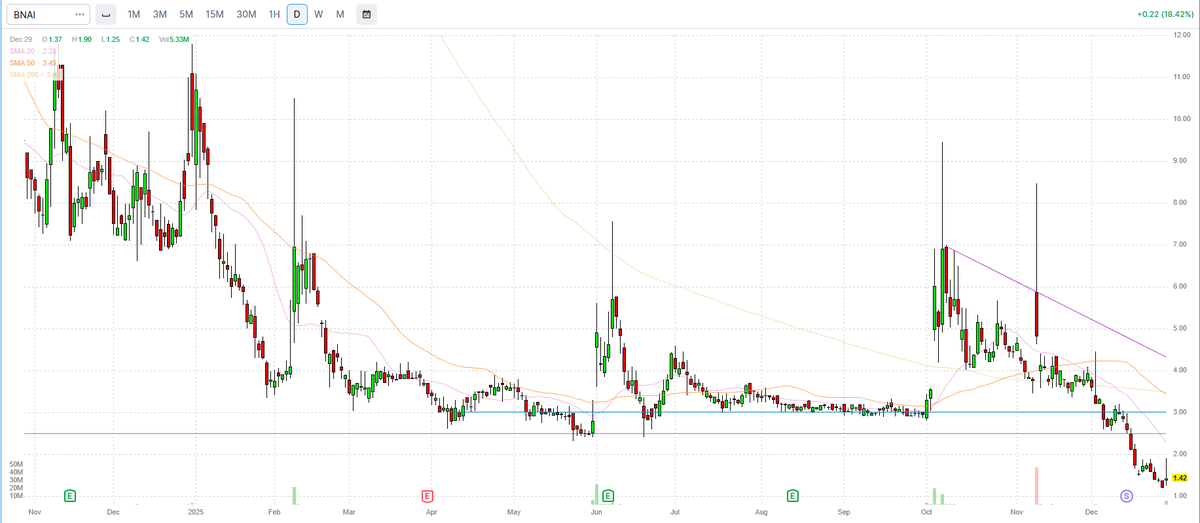Toggle the extended hours bracket icon
This screenshot has width=1200, height=523.
(x=106, y=15)
